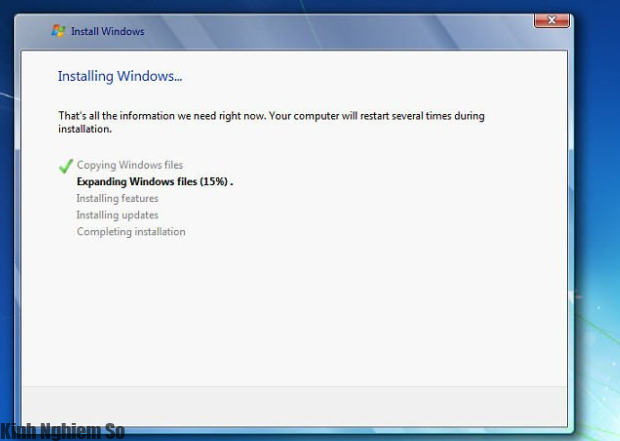620x441 pixels.
Task: Click the Windows flag logo in title bar
Action: [58, 31]
